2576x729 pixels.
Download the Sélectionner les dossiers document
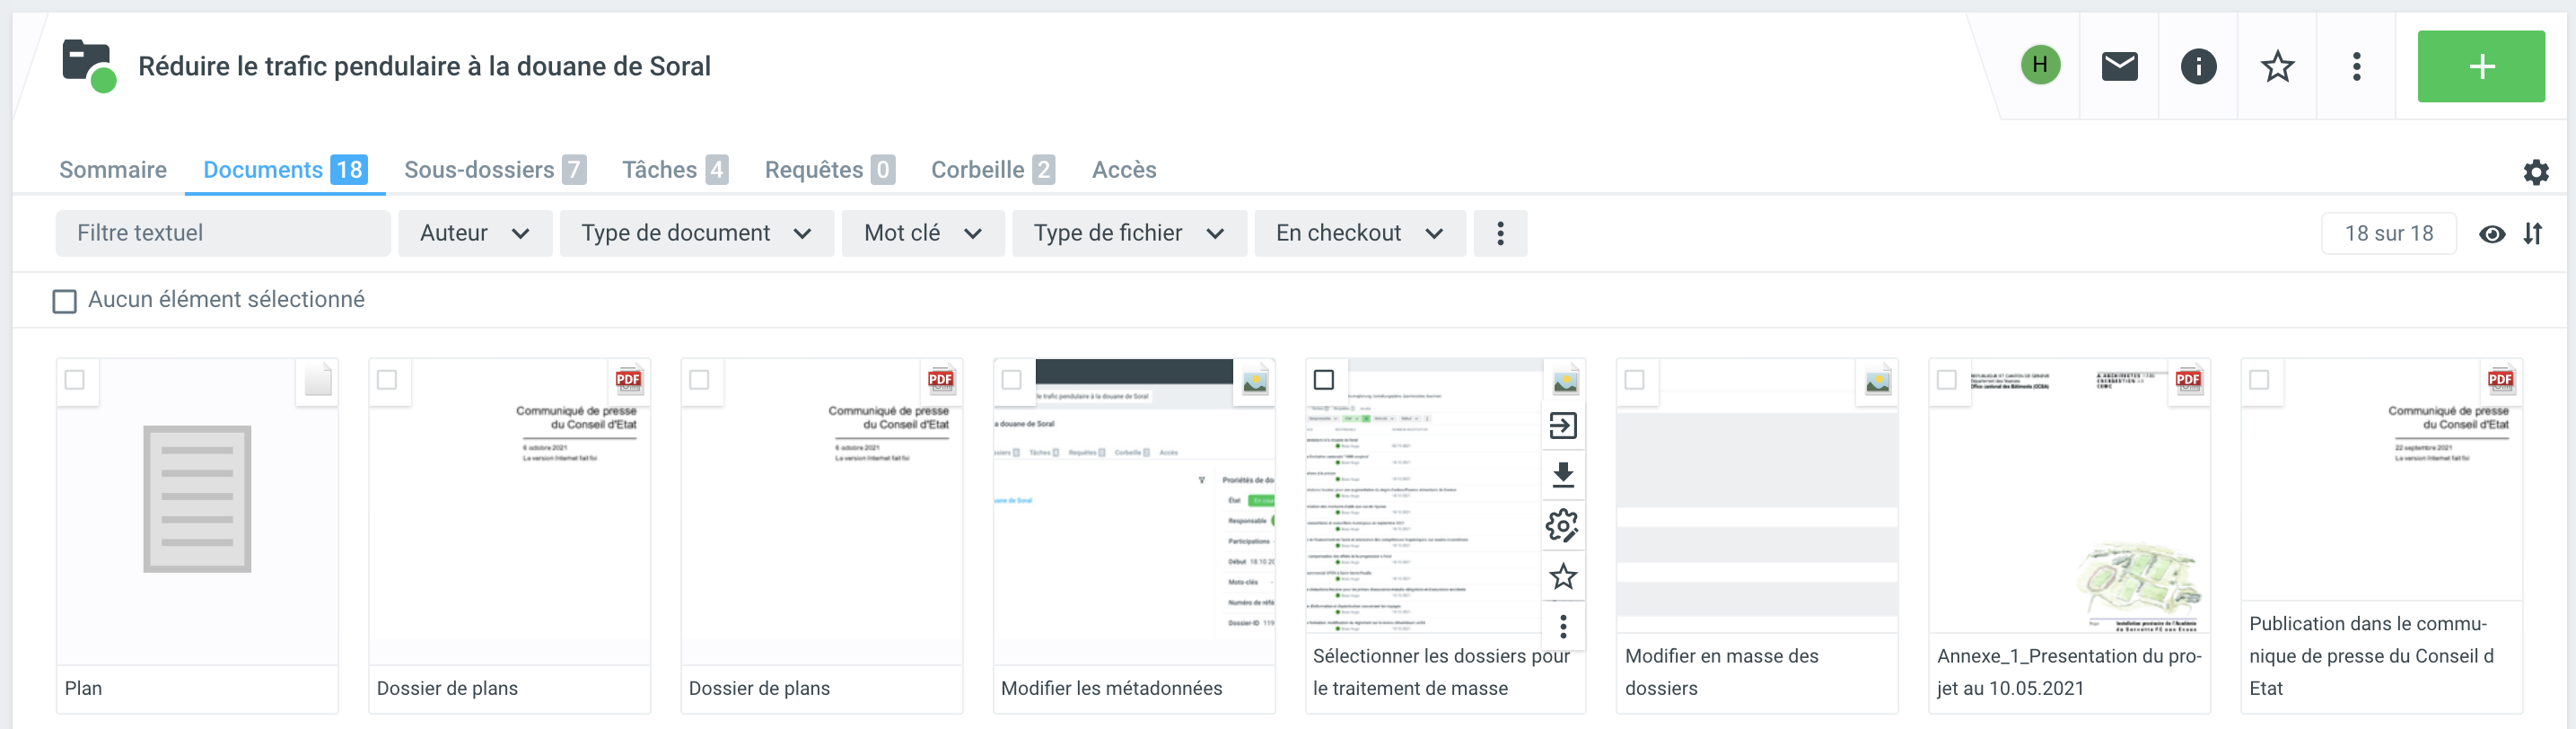1563,475
